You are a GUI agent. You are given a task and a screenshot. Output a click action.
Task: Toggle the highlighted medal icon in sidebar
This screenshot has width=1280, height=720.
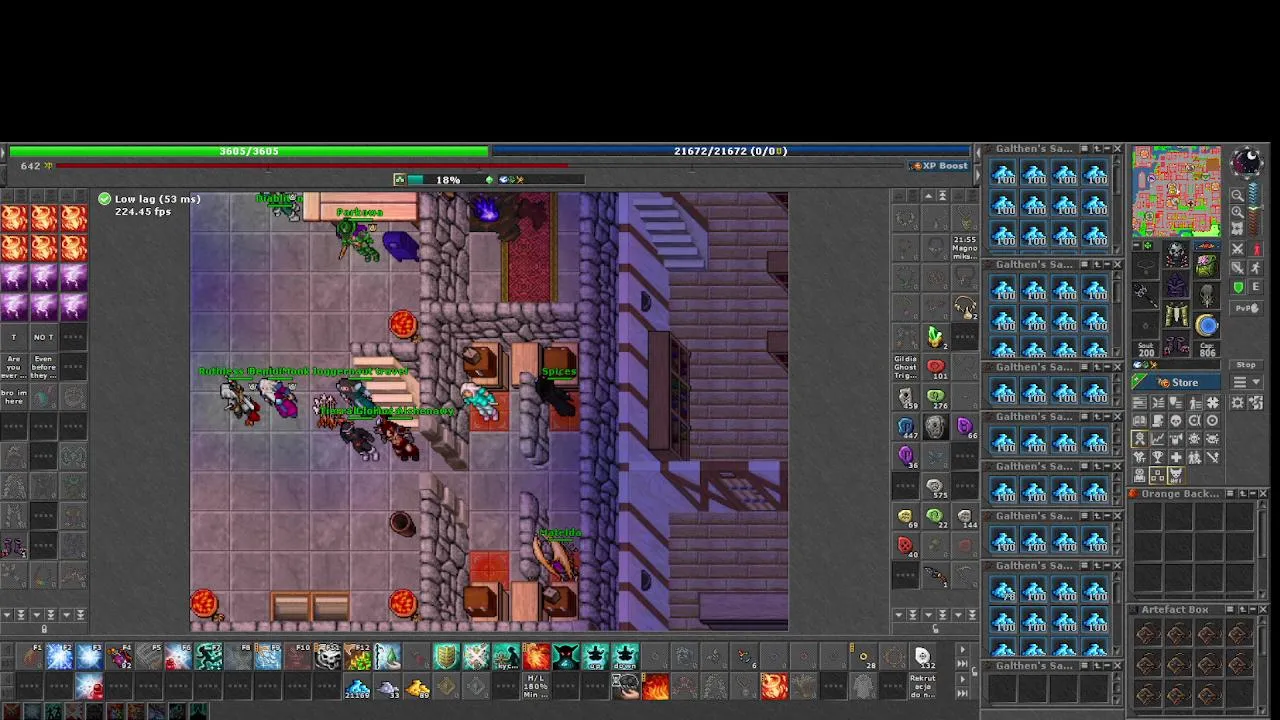[1139, 437]
